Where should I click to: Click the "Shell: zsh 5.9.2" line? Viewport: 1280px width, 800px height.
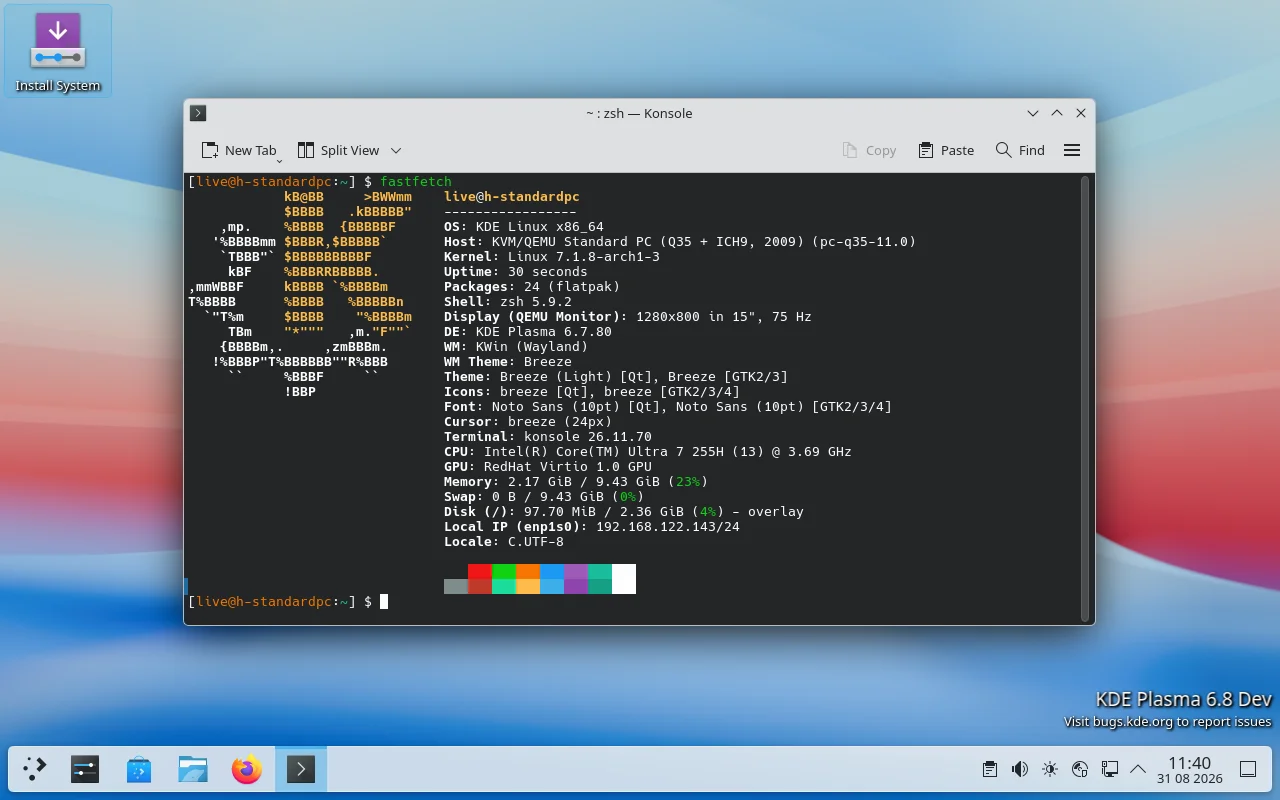coord(508,302)
